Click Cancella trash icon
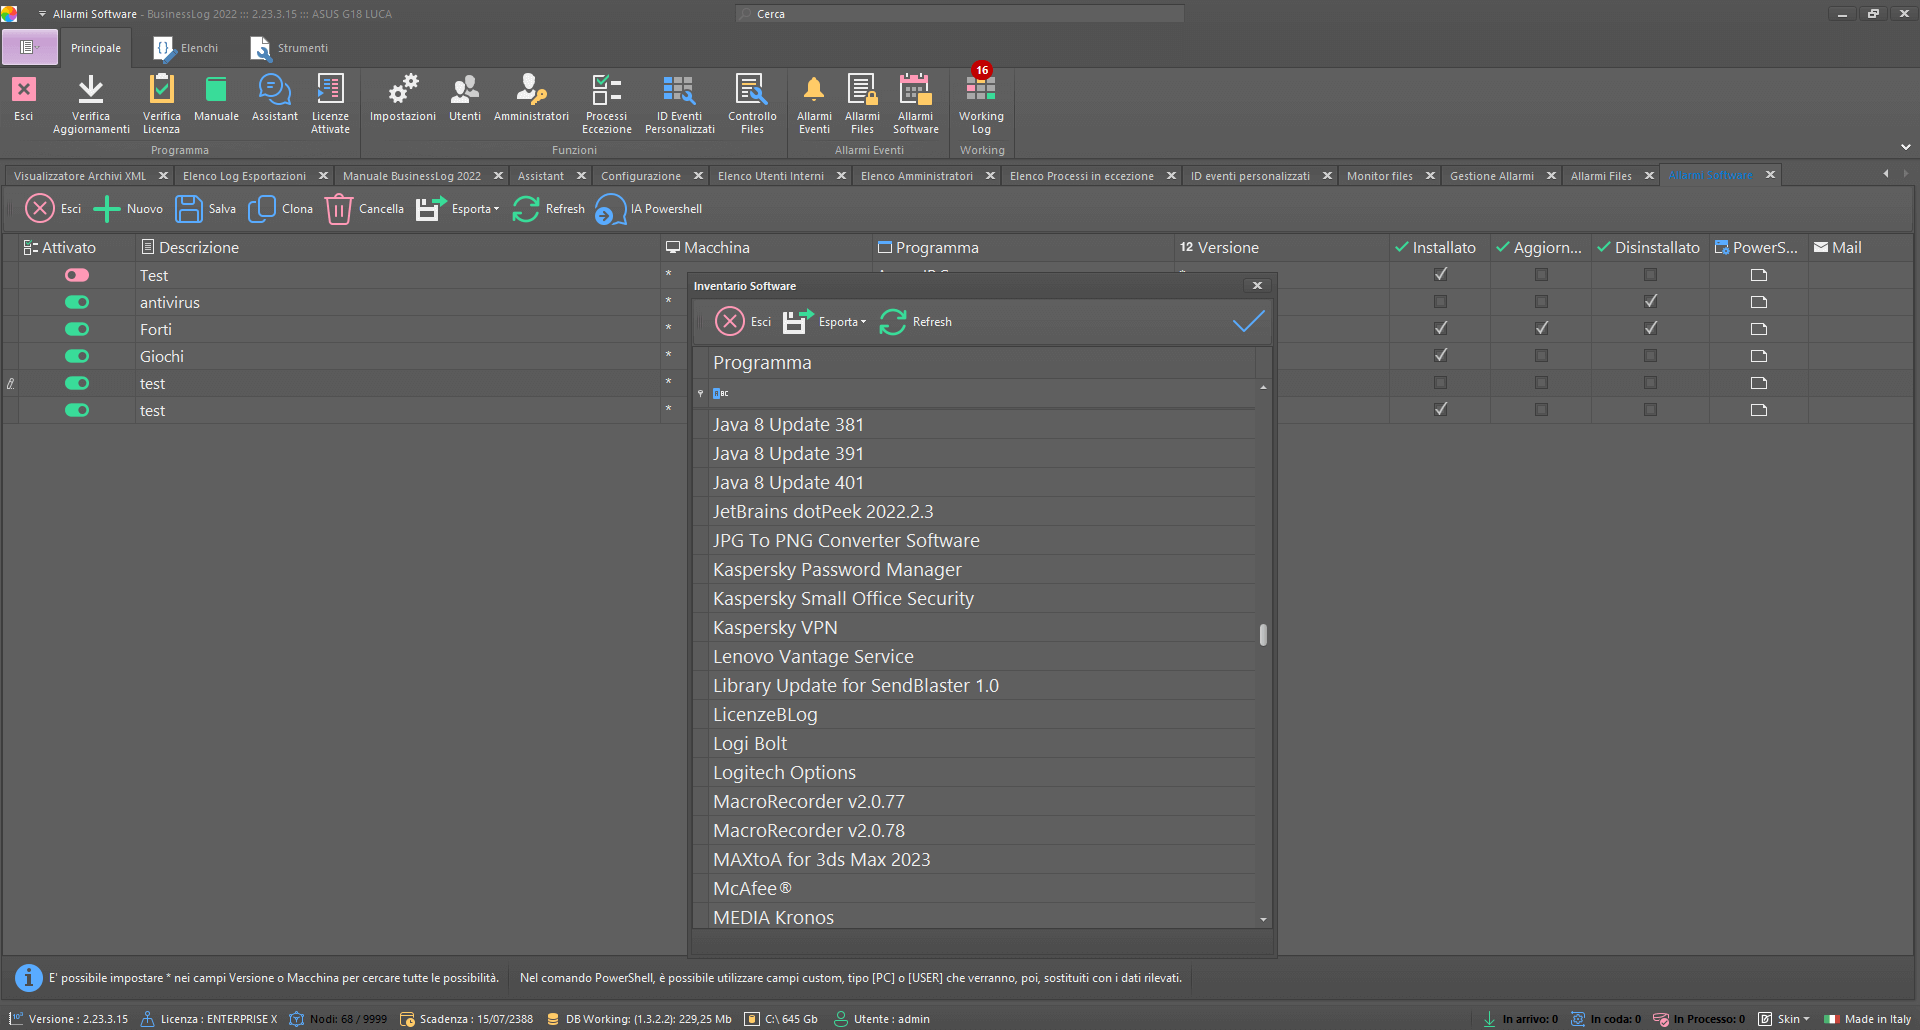Viewport: 1920px width, 1030px height. pos(339,209)
